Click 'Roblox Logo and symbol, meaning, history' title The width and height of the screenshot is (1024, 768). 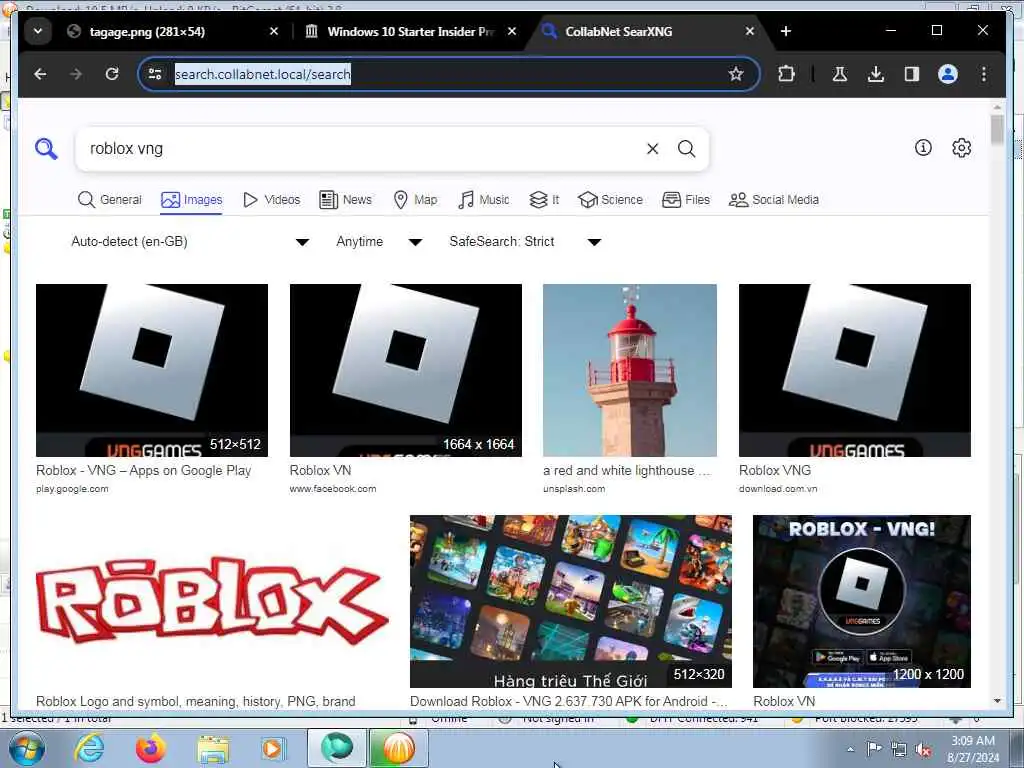click(196, 701)
